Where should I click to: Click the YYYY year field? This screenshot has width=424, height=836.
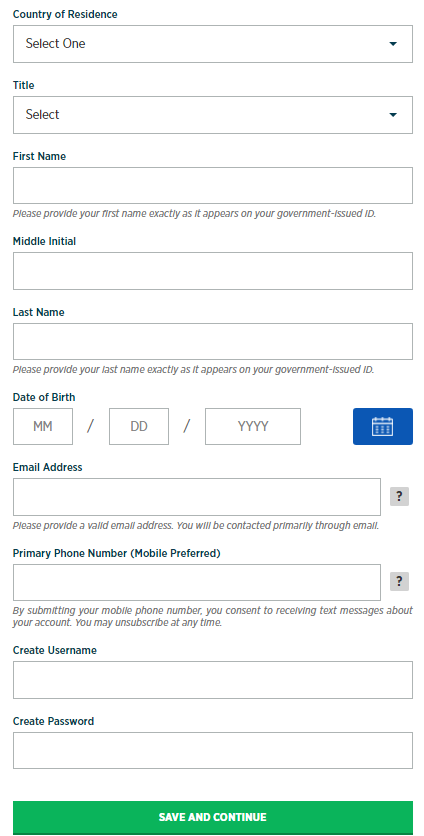point(253,427)
